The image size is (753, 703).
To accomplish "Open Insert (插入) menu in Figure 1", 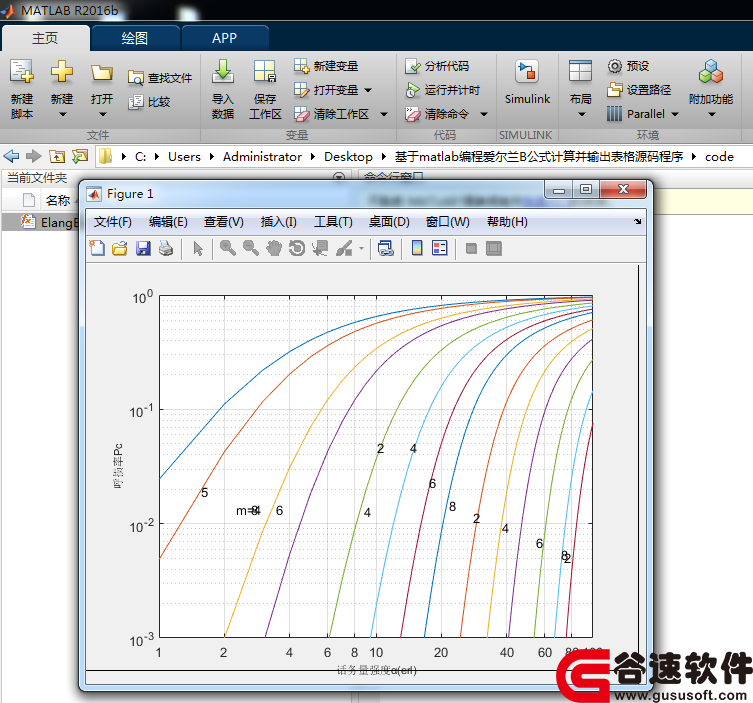I will [x=279, y=221].
